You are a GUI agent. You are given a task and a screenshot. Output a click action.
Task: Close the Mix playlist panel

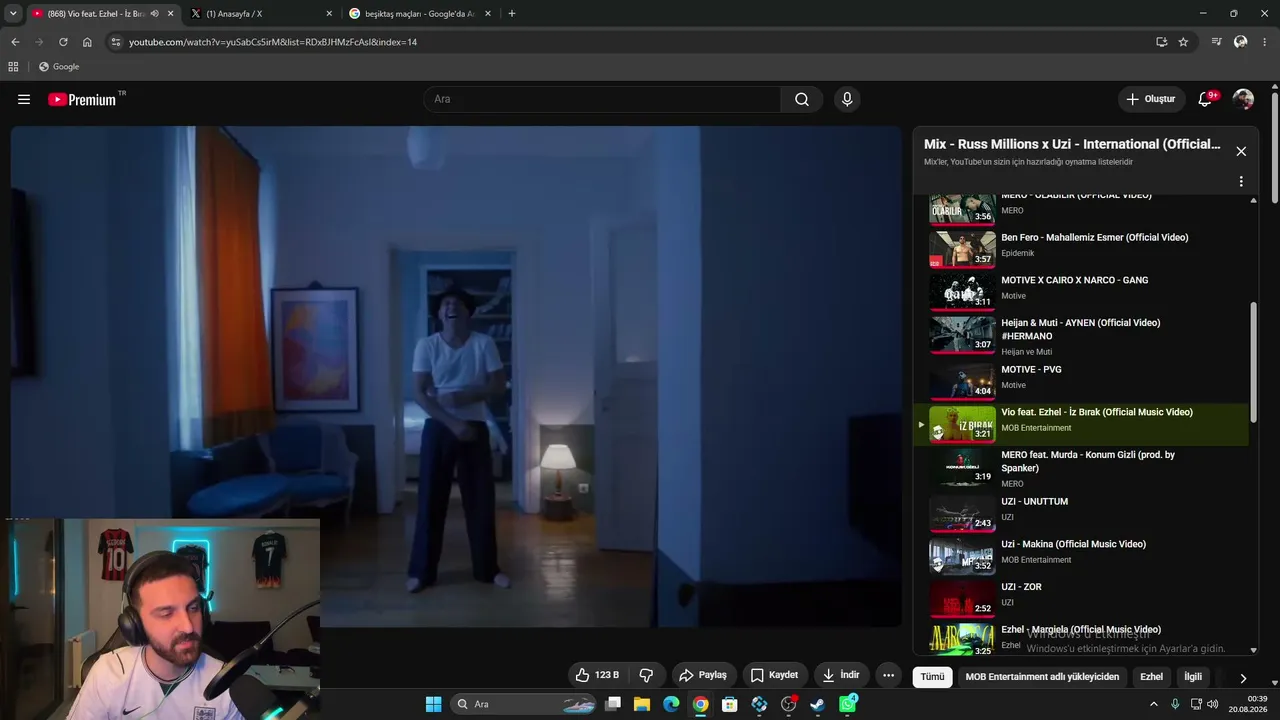(1241, 151)
